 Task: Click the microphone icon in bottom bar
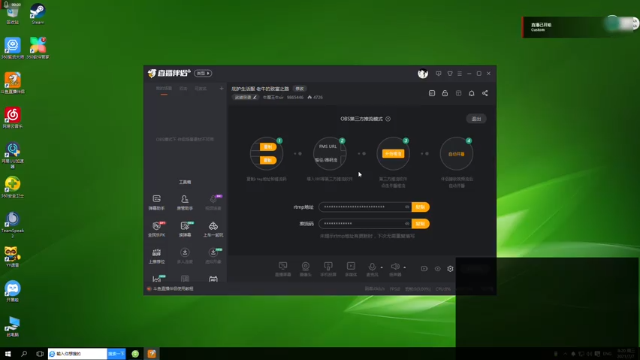(x=372, y=267)
